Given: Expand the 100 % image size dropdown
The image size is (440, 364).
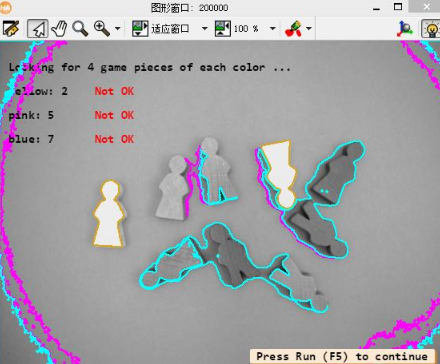Looking at the screenshot, I should [273, 29].
